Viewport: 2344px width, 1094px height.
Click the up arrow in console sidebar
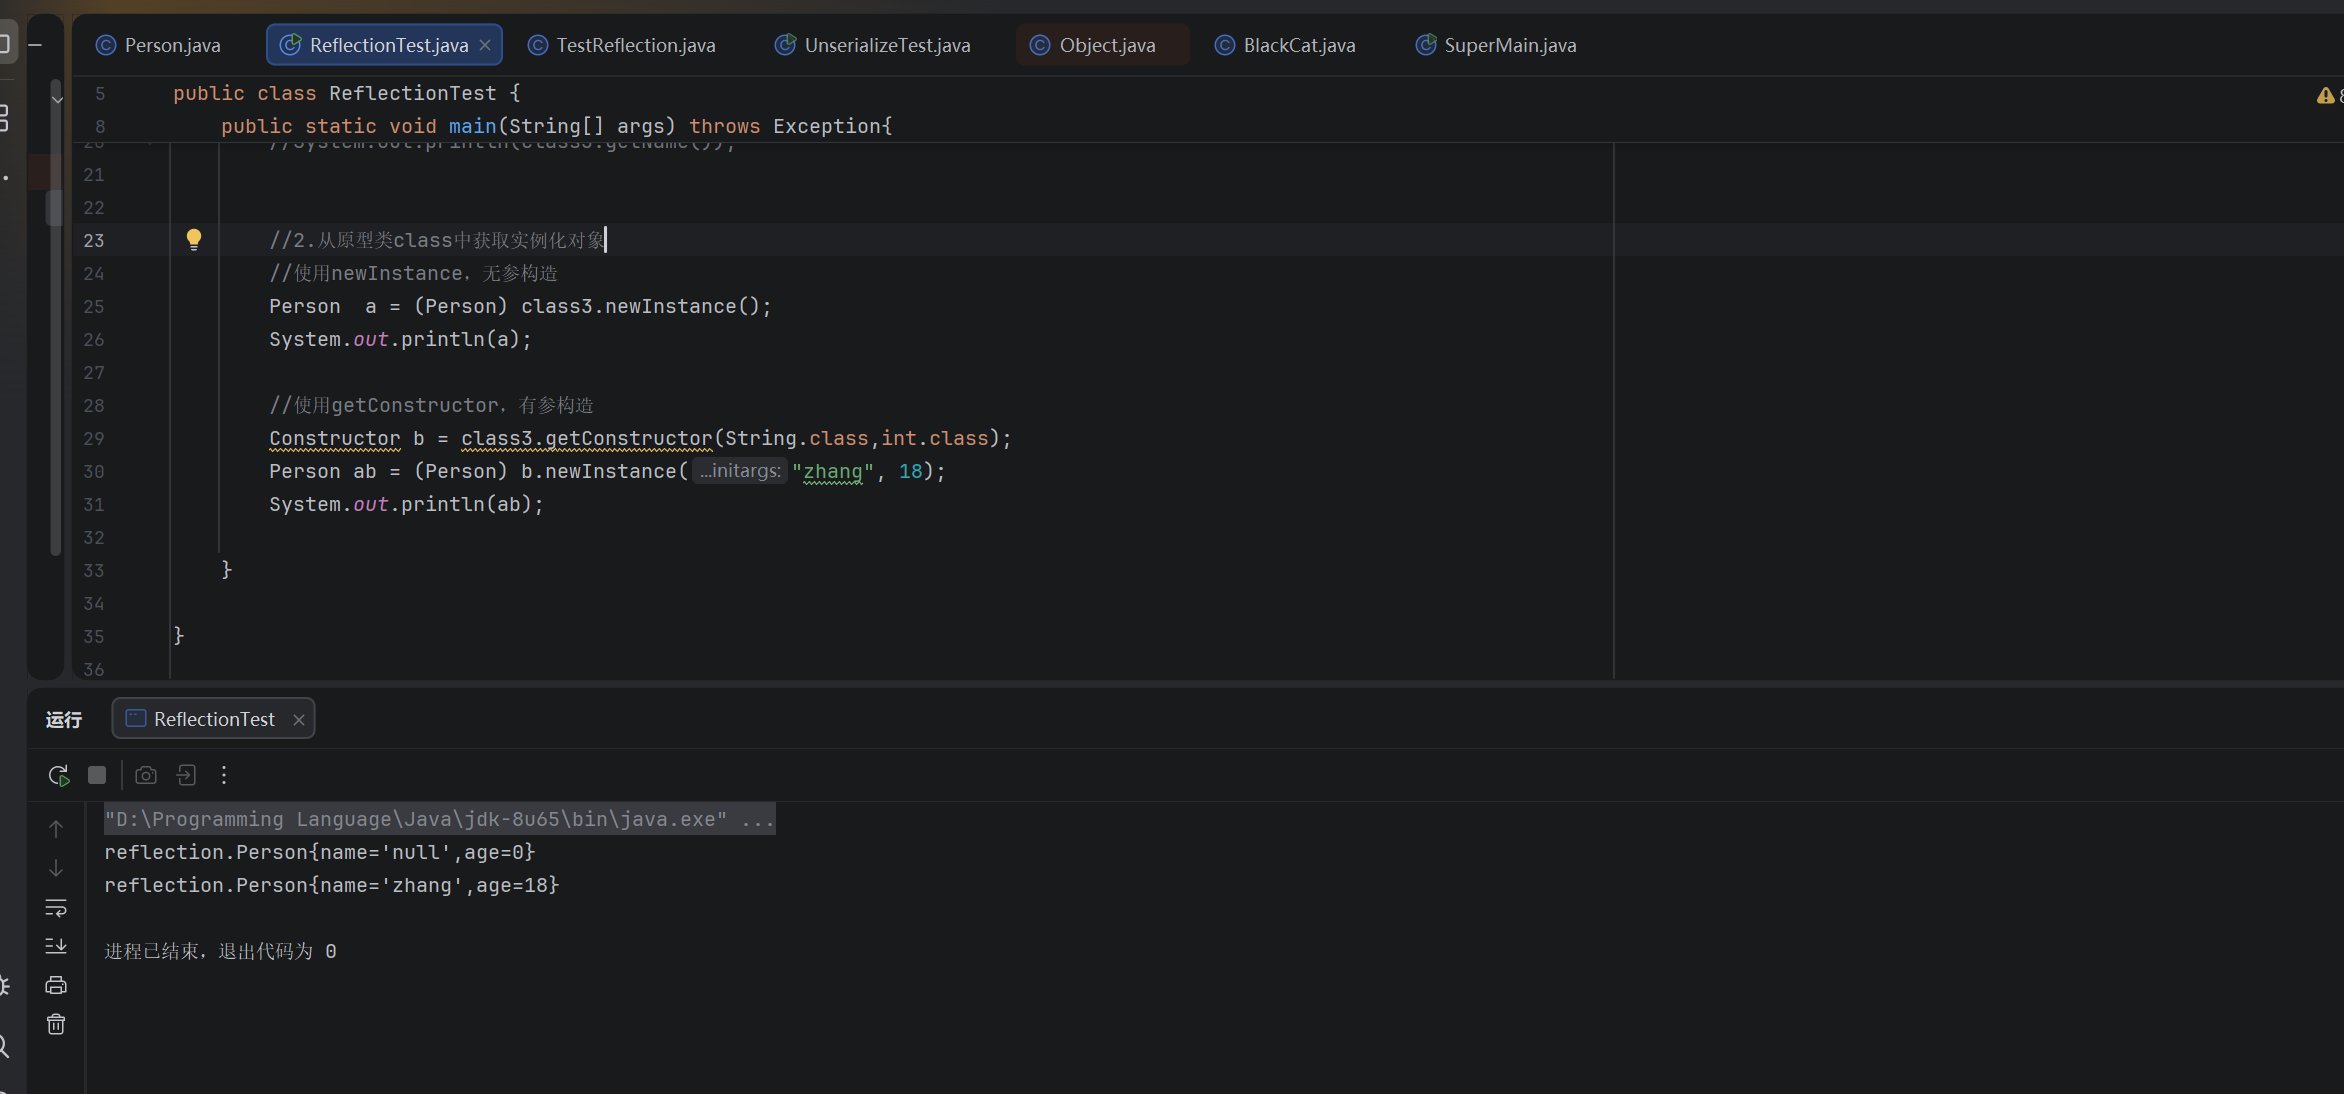56,829
